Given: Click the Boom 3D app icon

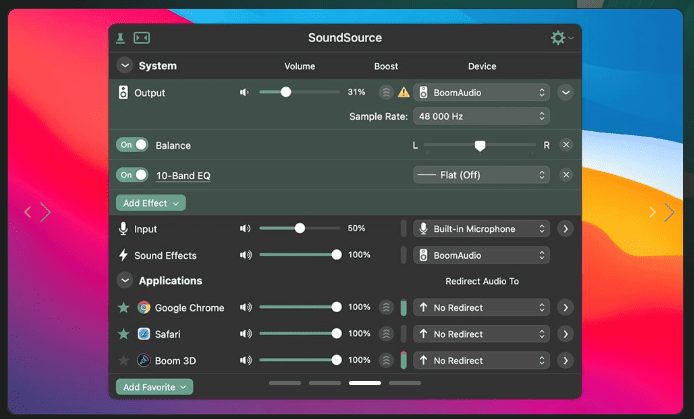Looking at the screenshot, I should click(144, 361).
